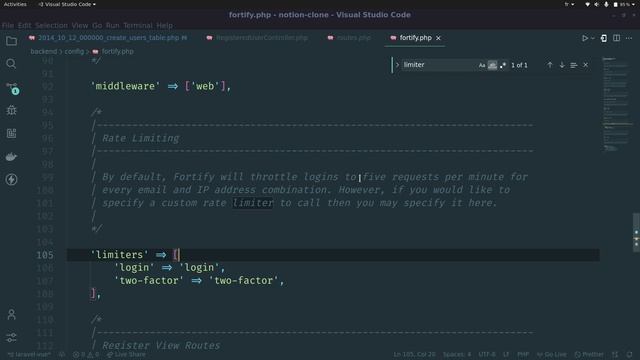Open the Help menu

pyautogui.click(x=164, y=25)
